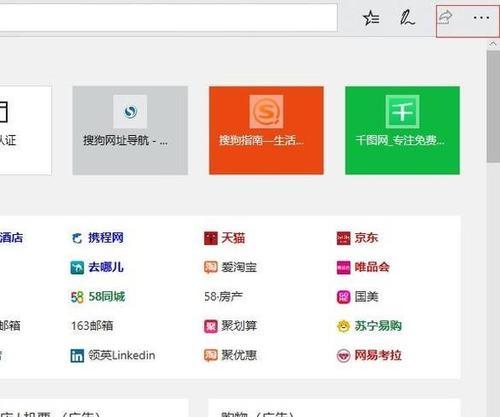The image size is (500, 417).
Task: Click the 爱淘宝 orange icon
Action: tap(211, 268)
